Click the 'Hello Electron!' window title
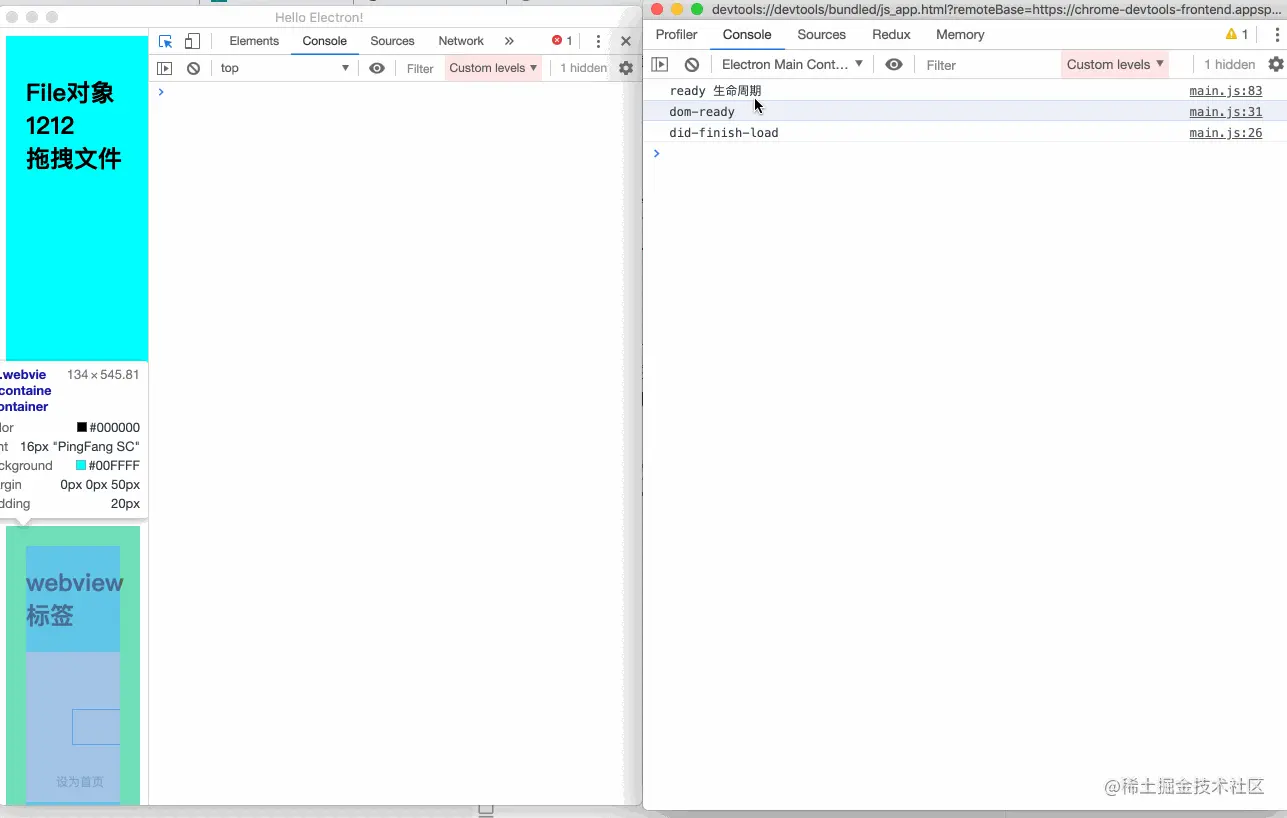Image resolution: width=1287 pixels, height=818 pixels. (319, 17)
